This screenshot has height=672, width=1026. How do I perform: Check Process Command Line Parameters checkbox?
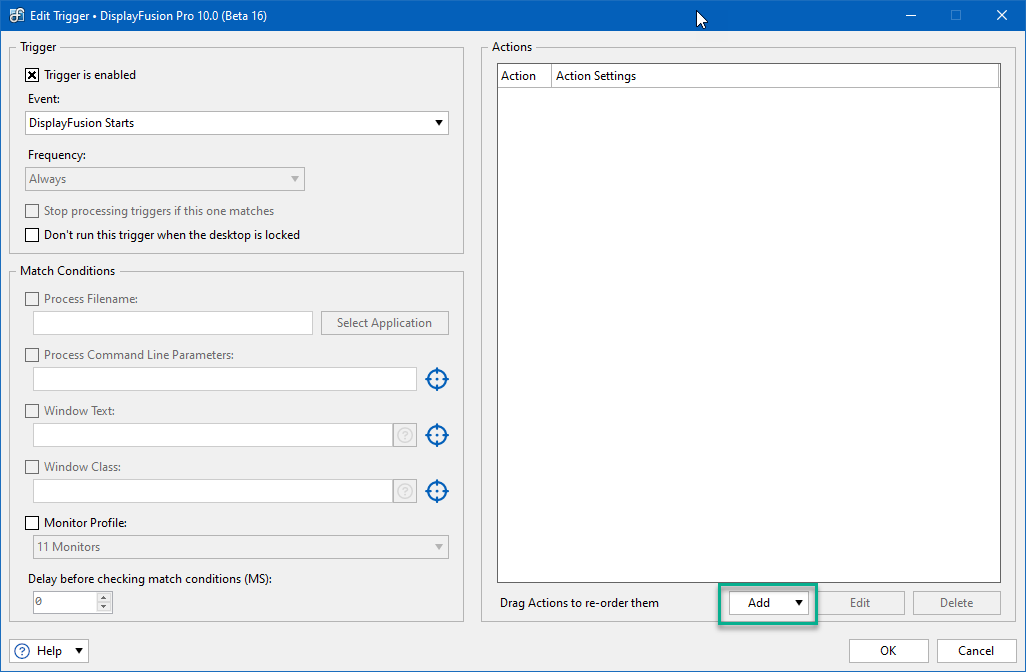pyautogui.click(x=32, y=355)
